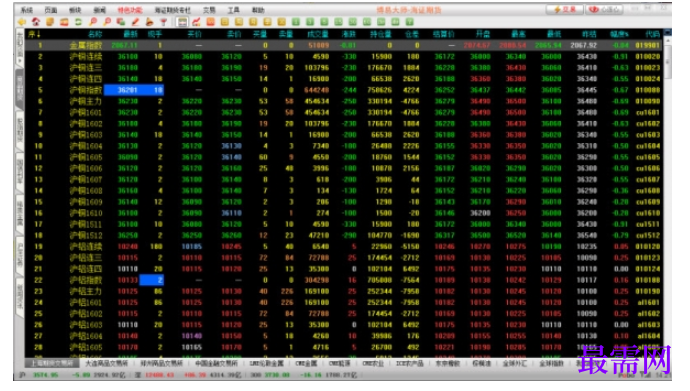Image resolution: width=690 pixels, height=391 pixels.
Task: Click the button beside the 交易 button
Action: (x=604, y=9)
